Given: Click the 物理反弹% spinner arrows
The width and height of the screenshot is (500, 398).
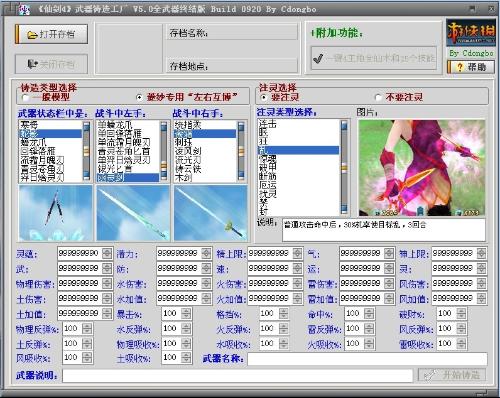Looking at the screenshot, I should coord(87,329).
